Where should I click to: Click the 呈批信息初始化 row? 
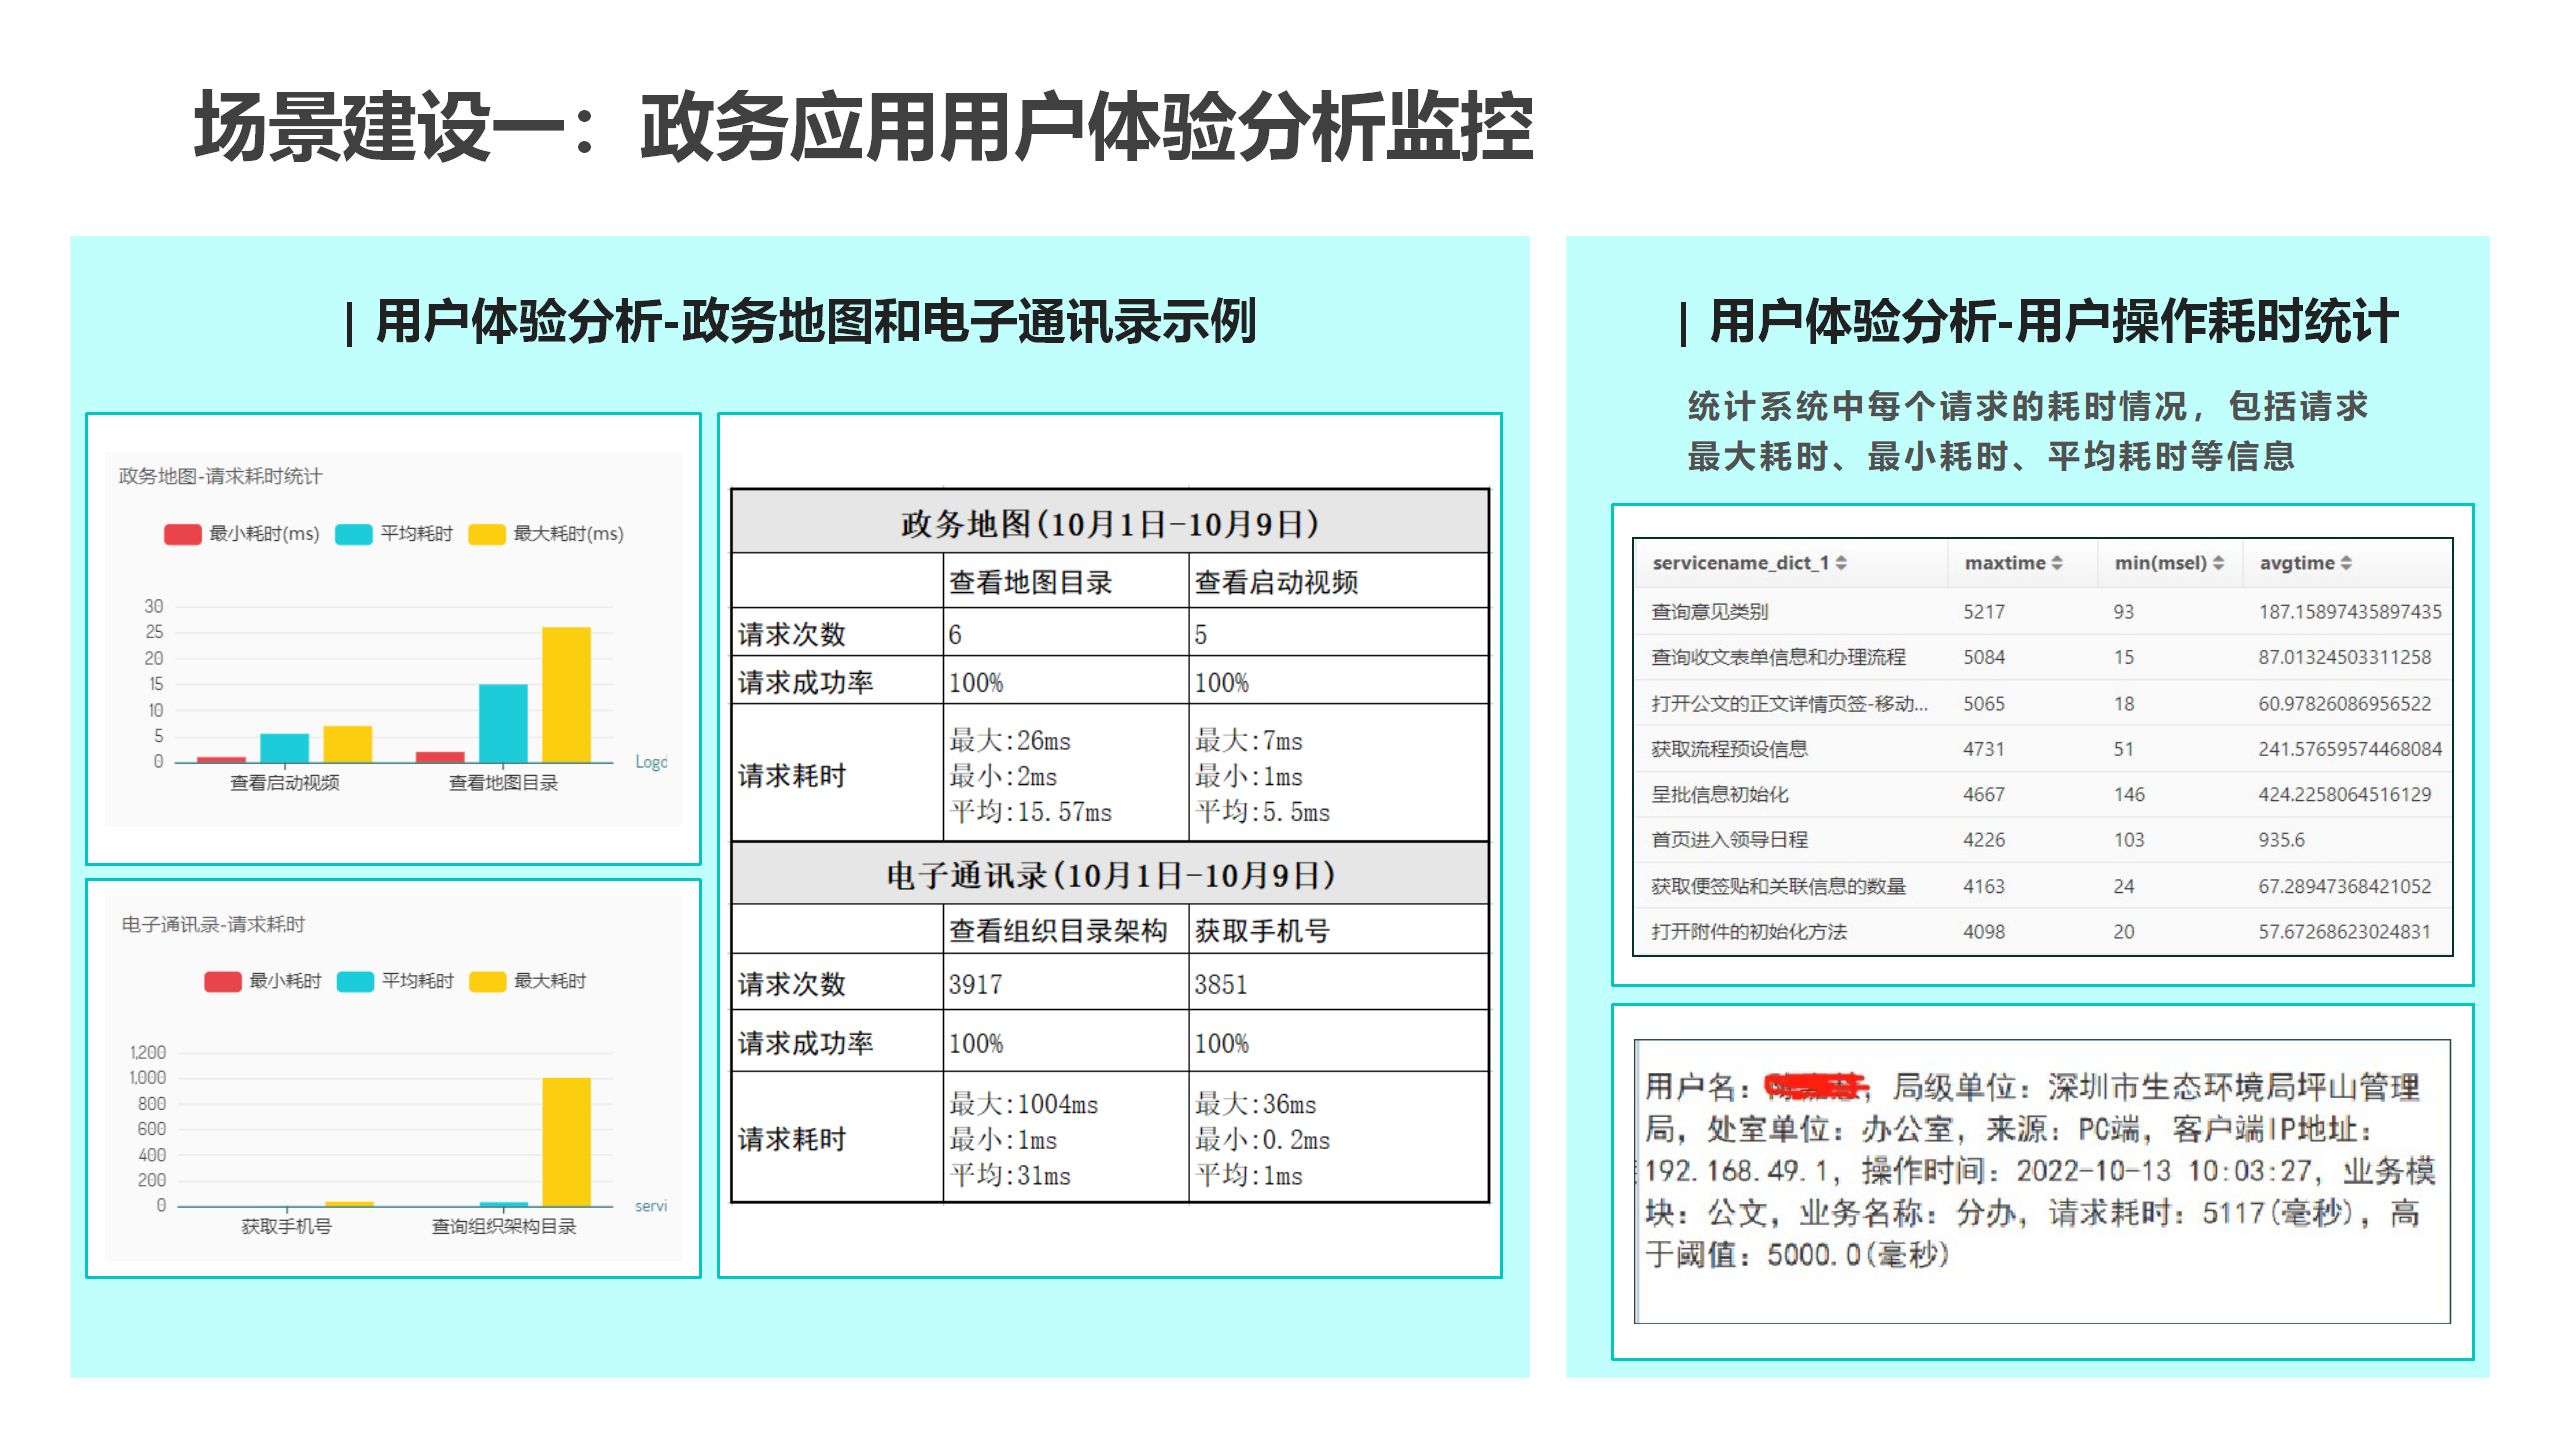click(x=1719, y=794)
